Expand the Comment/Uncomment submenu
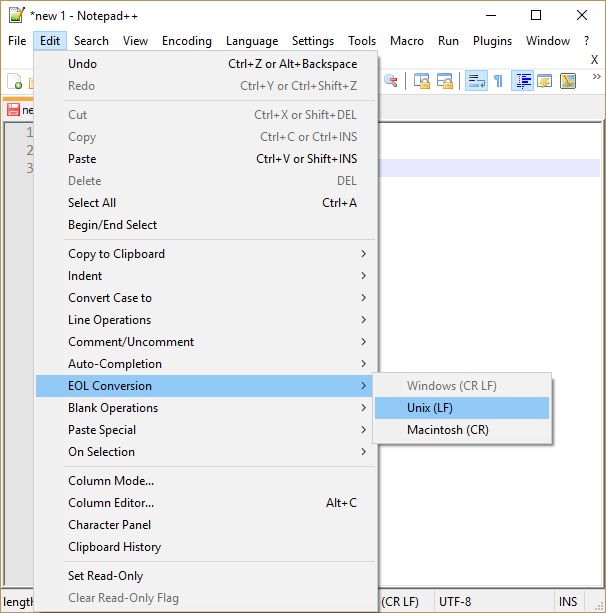 [x=206, y=342]
